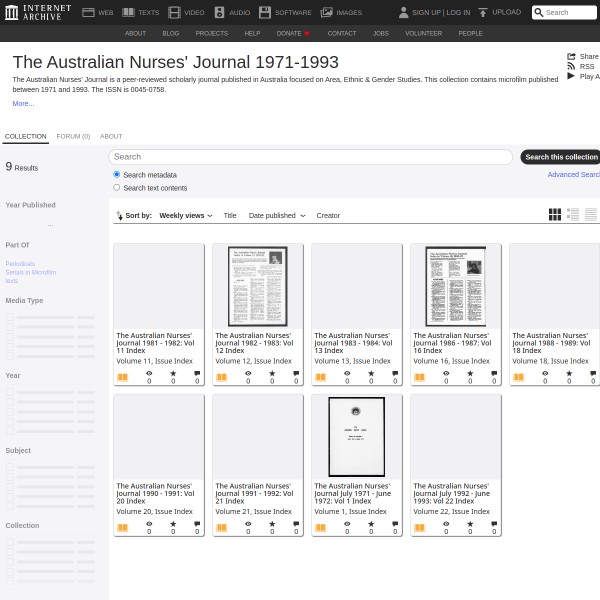Screen dimensions: 600x600
Task: Open the Weekly views sort dropdown
Action: pyautogui.click(x=185, y=215)
